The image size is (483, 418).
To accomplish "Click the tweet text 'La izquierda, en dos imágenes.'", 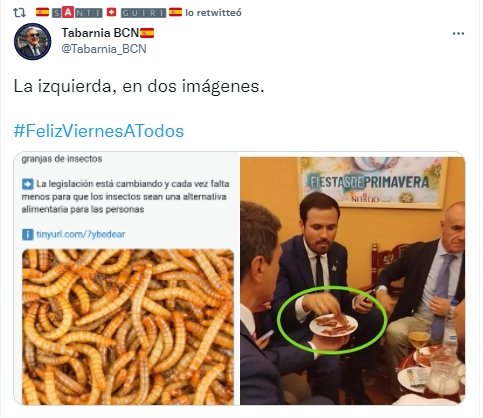I will tap(139, 86).
